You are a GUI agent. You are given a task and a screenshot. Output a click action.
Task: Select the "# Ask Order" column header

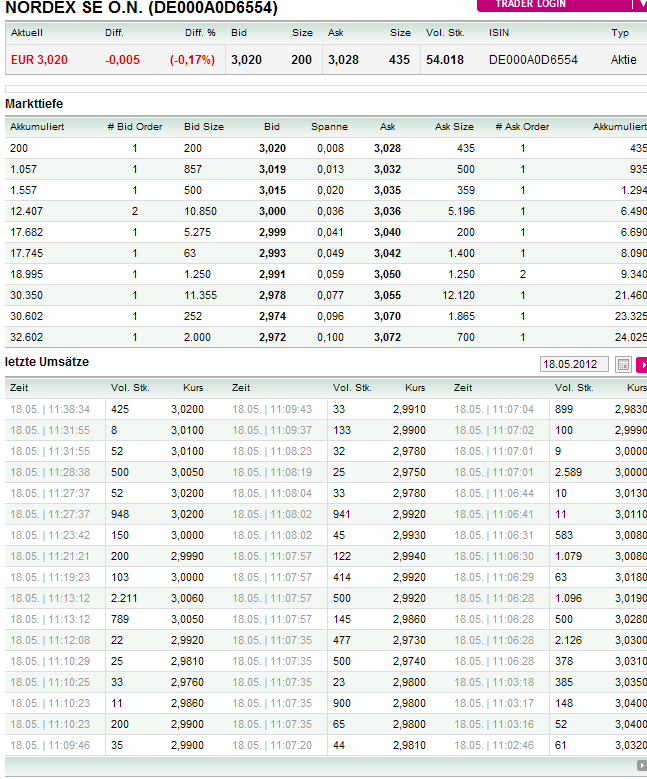(x=522, y=127)
